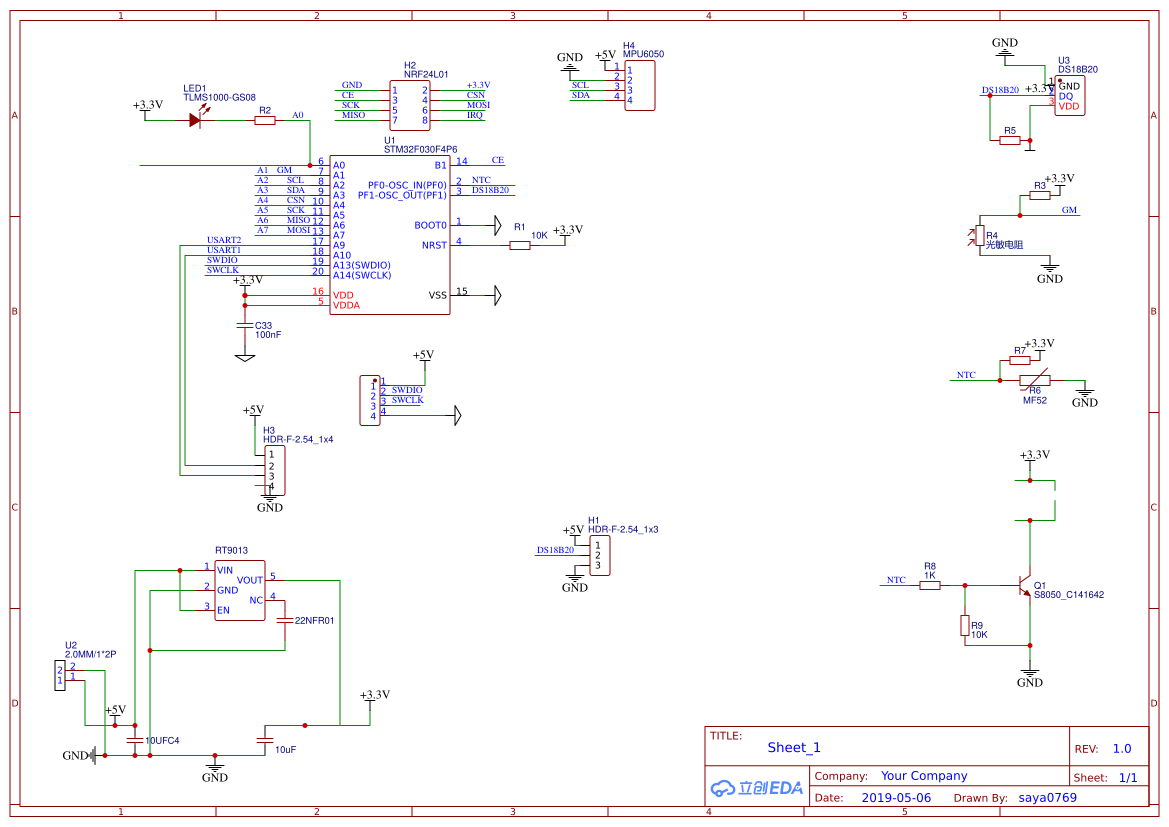Image resolution: width=1169 pixels, height=827 pixels.
Task: Click the 100nF capacitor C33
Action: pos(245,327)
